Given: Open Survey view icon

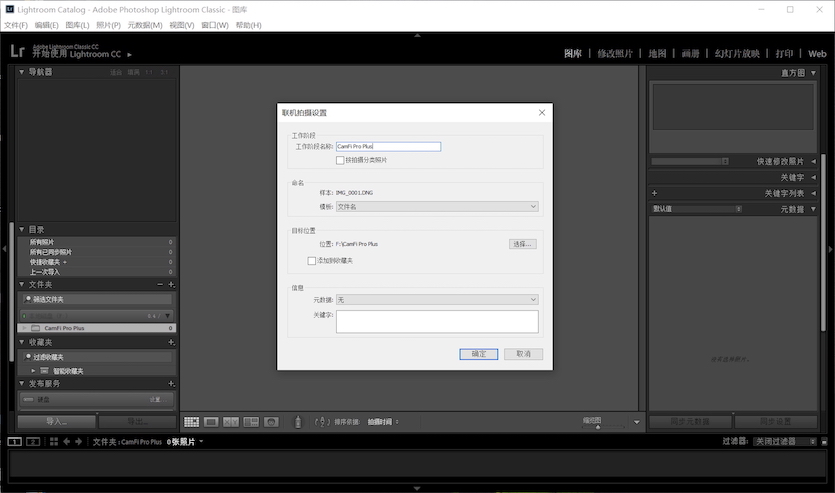Looking at the screenshot, I should coord(251,422).
